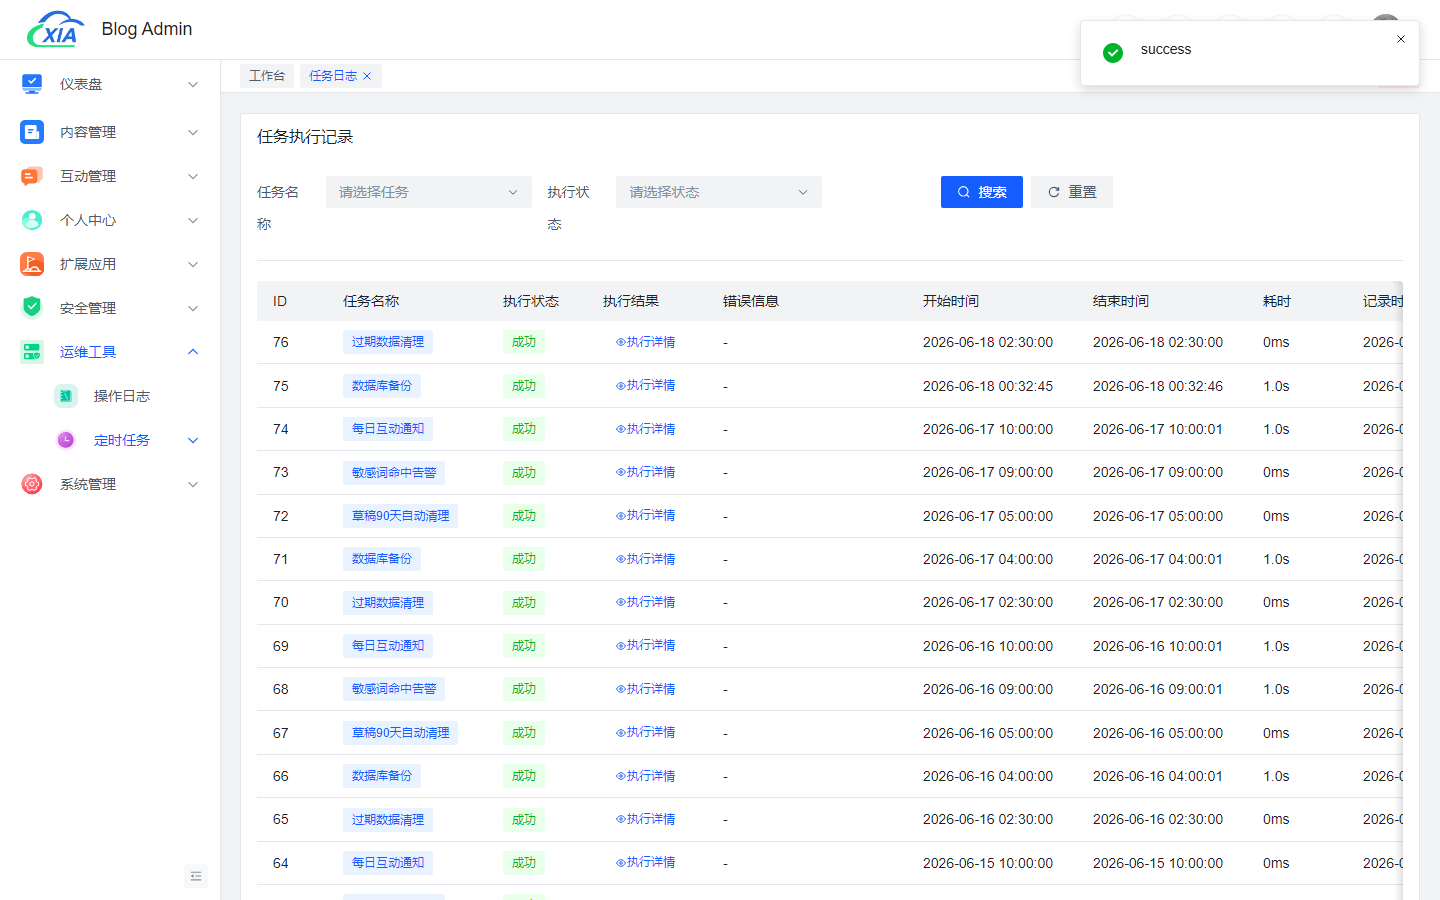Viewport: 1440px width, 900px height.
Task: Click the 扩展应用 orange icon
Action: coord(32,264)
